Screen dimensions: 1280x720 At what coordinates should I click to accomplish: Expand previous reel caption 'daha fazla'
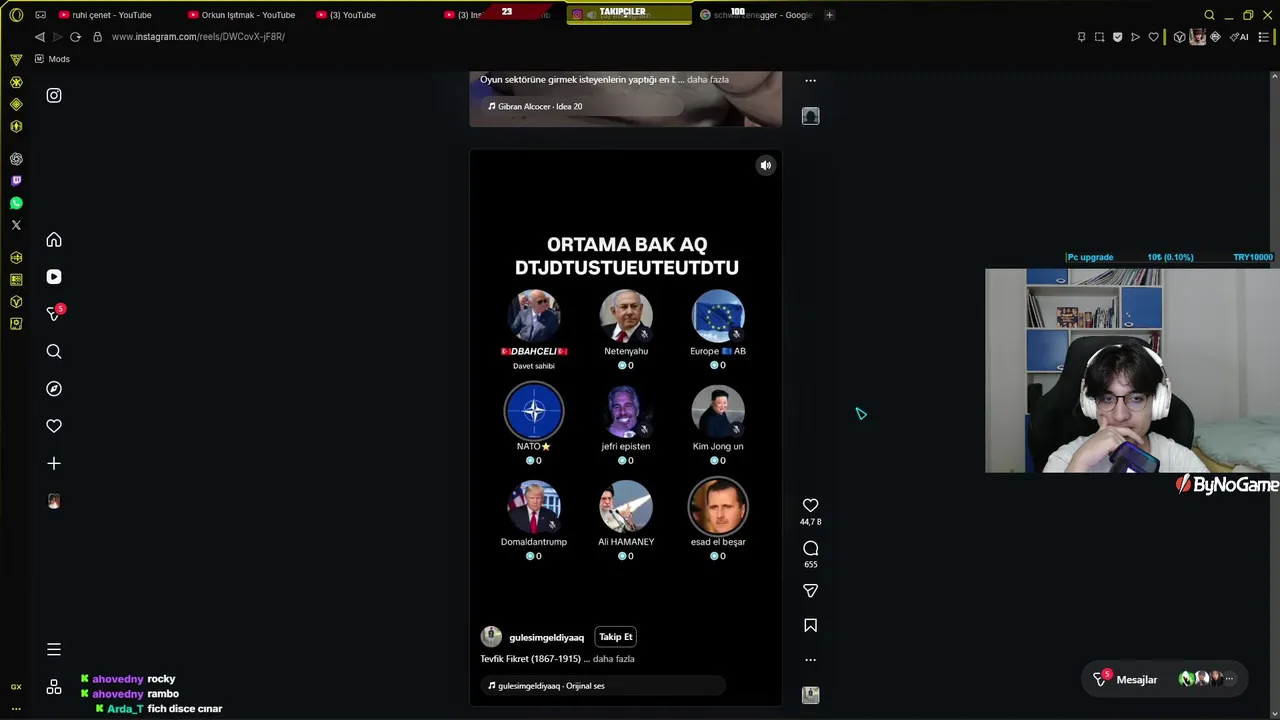[x=708, y=79]
